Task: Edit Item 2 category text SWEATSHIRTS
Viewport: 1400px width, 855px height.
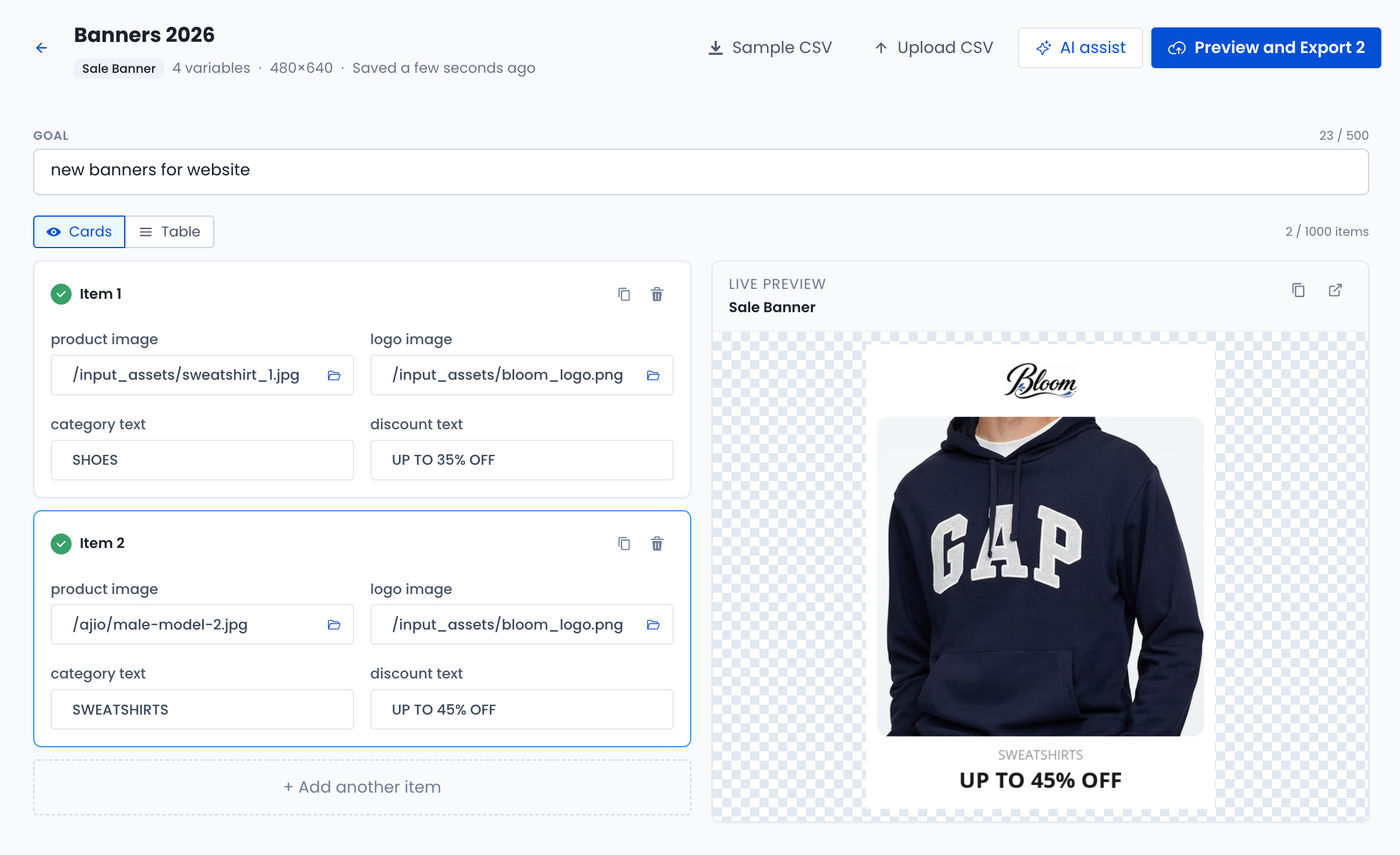Action: 202,709
